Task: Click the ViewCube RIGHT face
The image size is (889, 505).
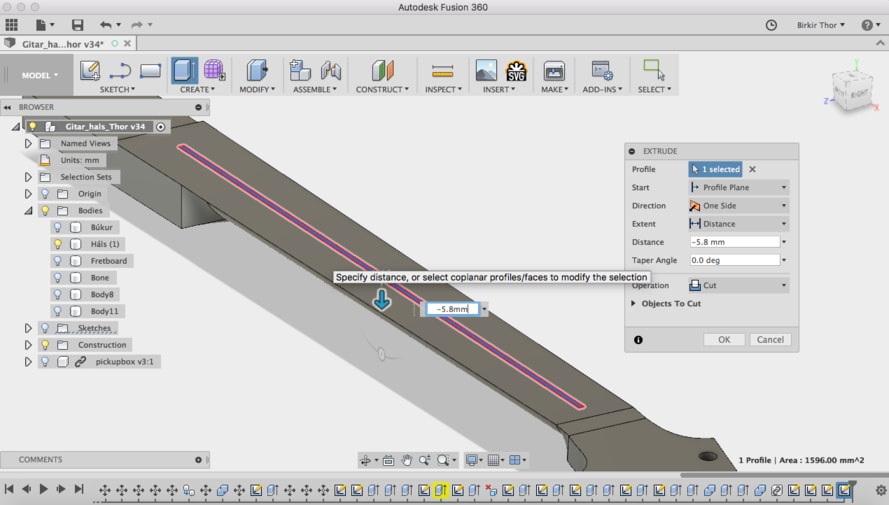Action: click(x=858, y=94)
